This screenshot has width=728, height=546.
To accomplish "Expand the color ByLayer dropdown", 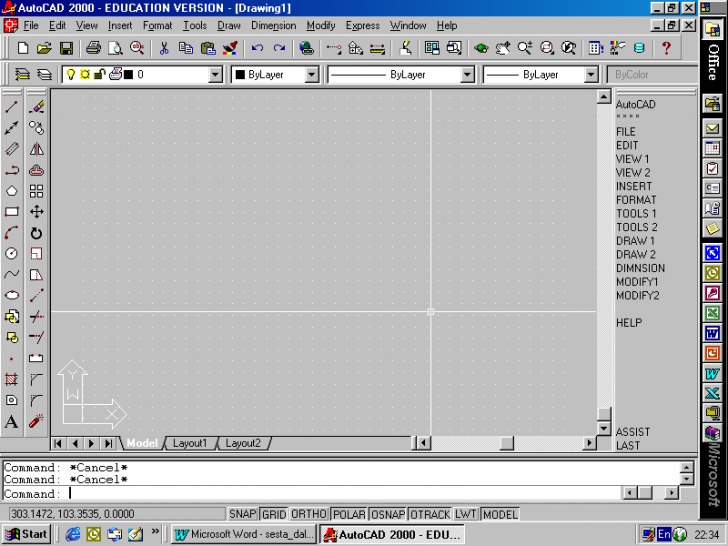I will [x=312, y=74].
